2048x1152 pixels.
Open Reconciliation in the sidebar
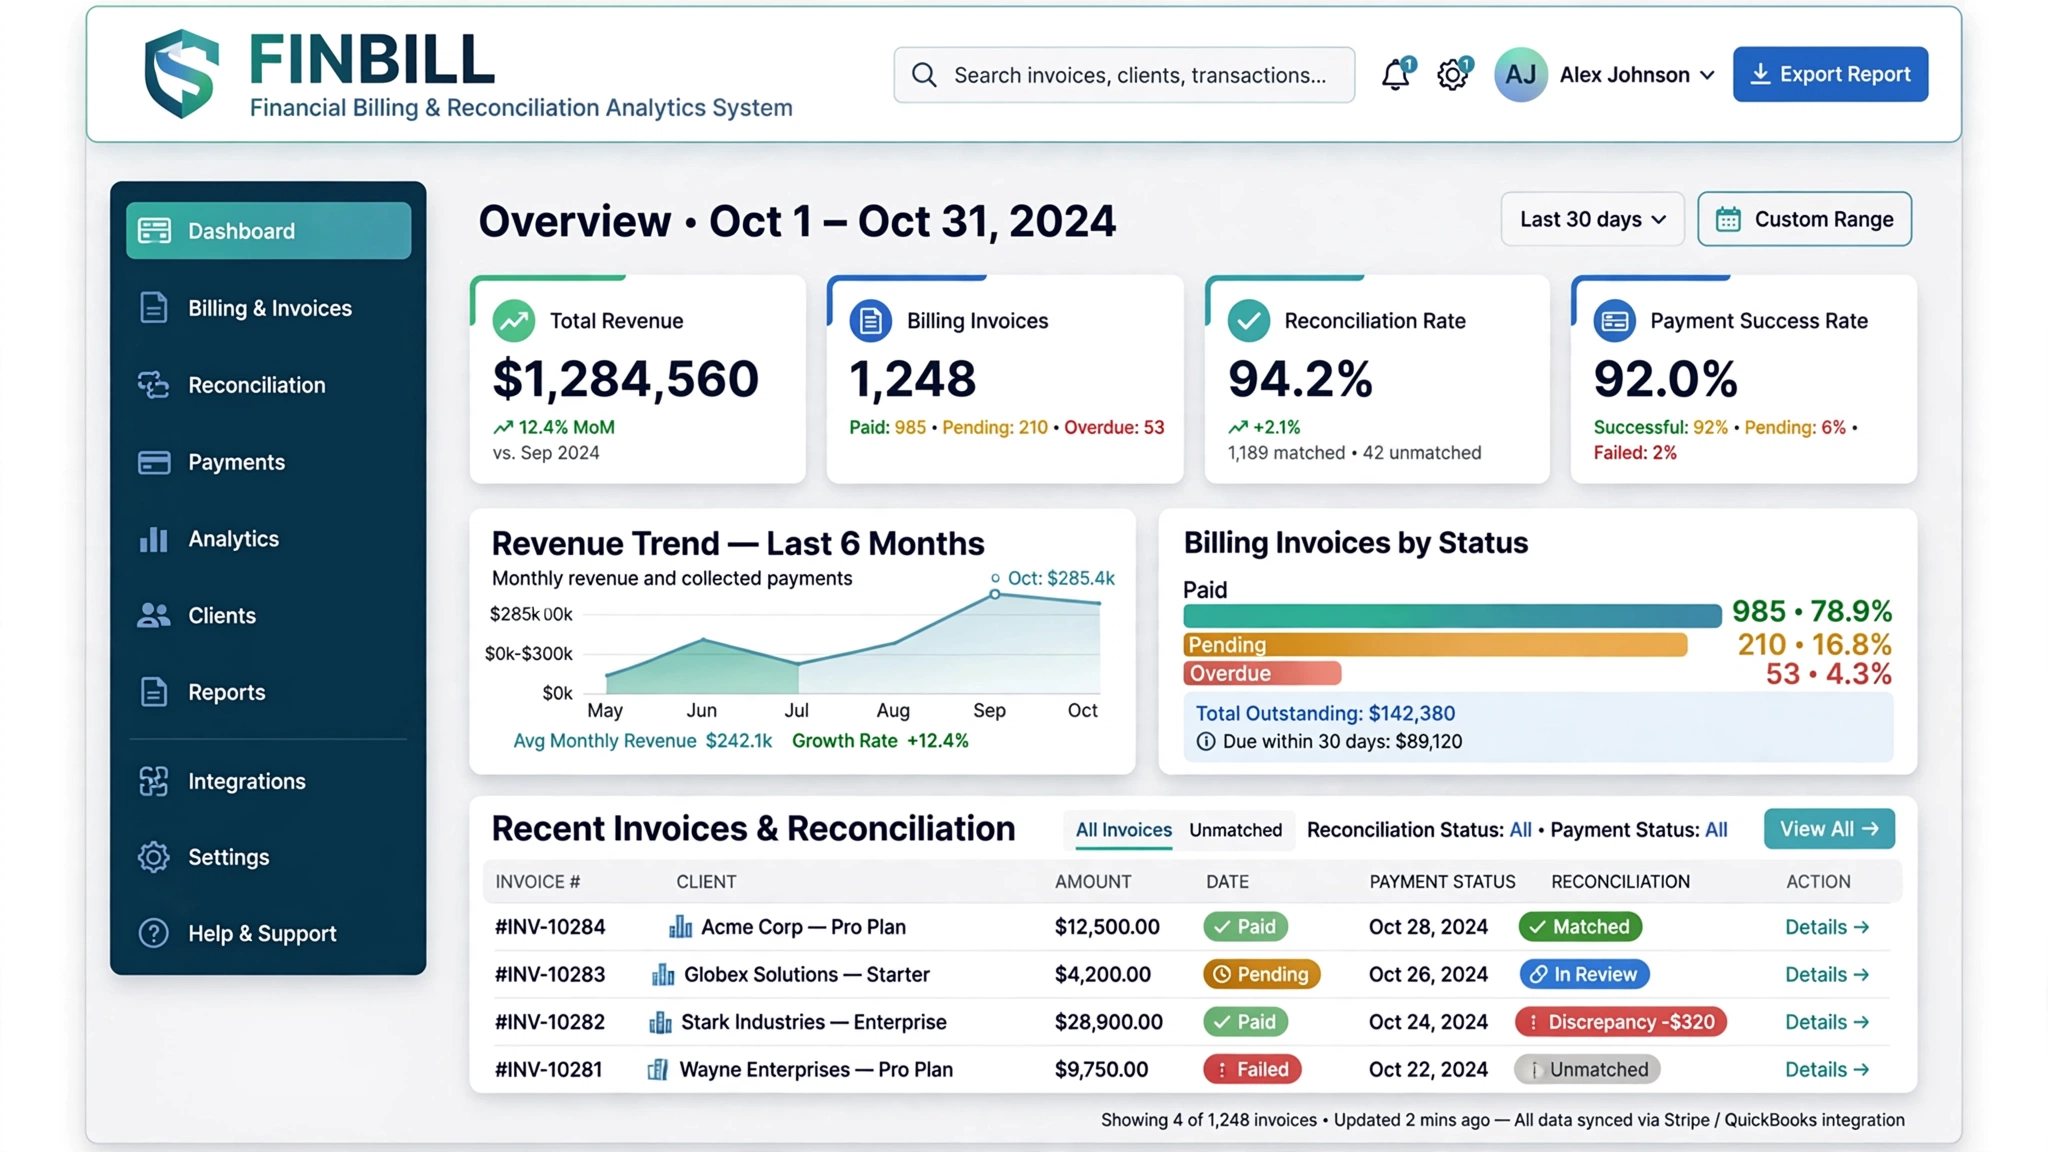(268, 385)
